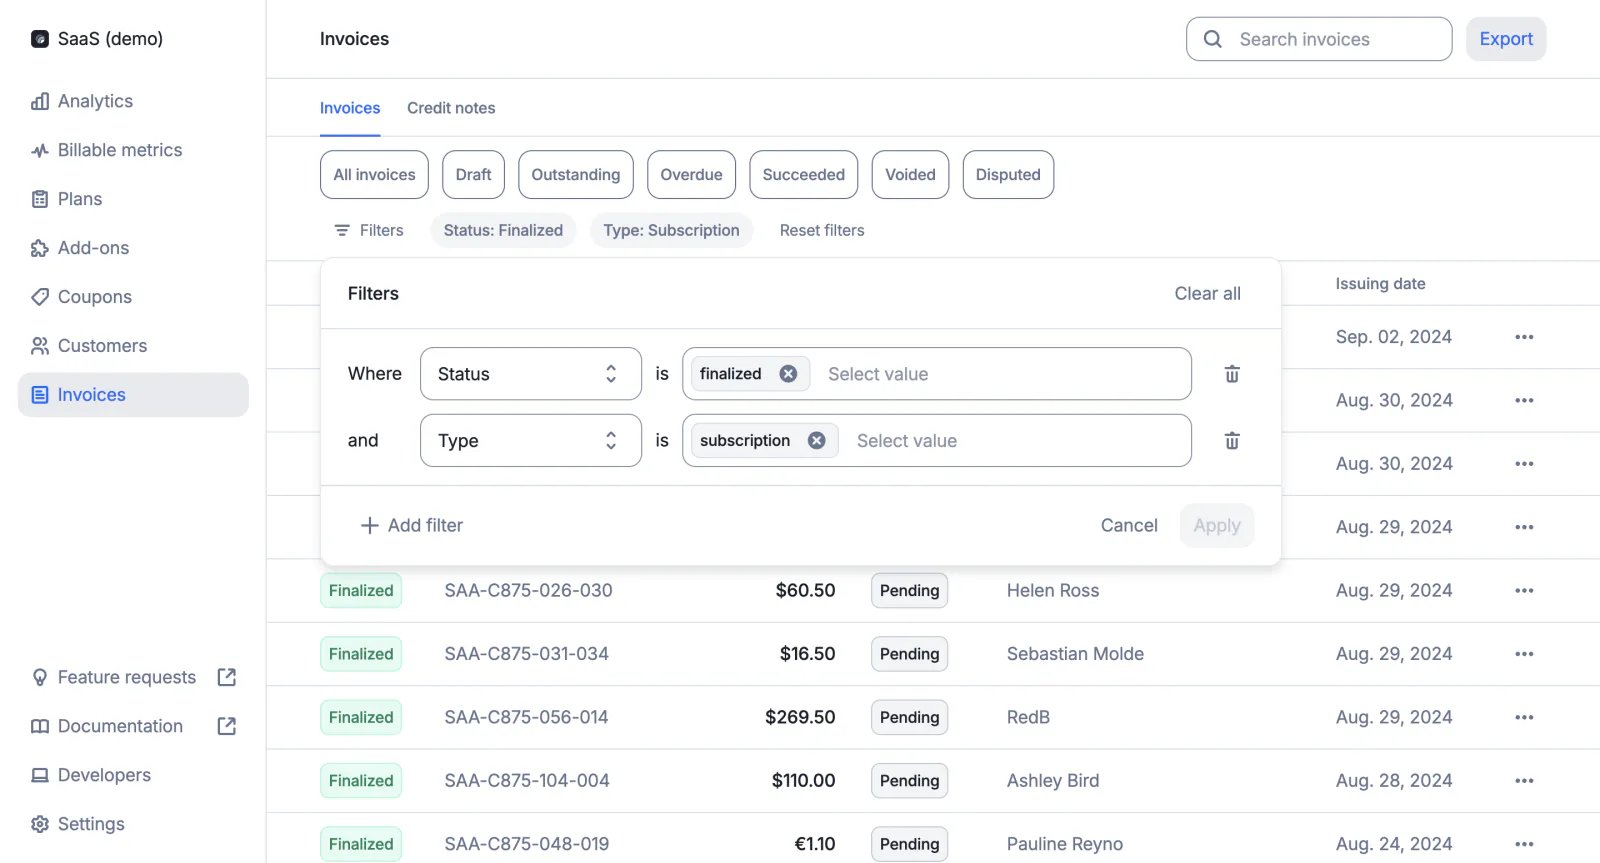Select the Outstanding quick filter

[x=576, y=175]
